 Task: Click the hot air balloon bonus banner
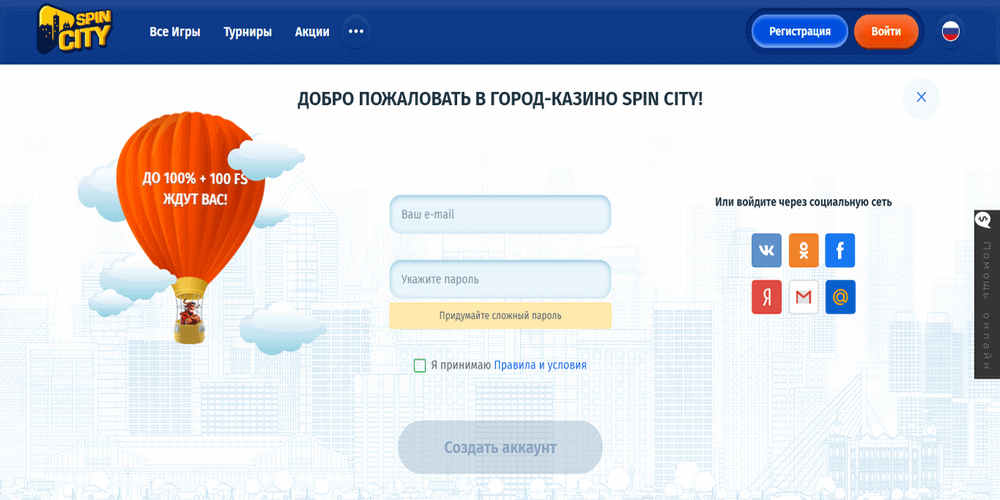[x=191, y=228]
